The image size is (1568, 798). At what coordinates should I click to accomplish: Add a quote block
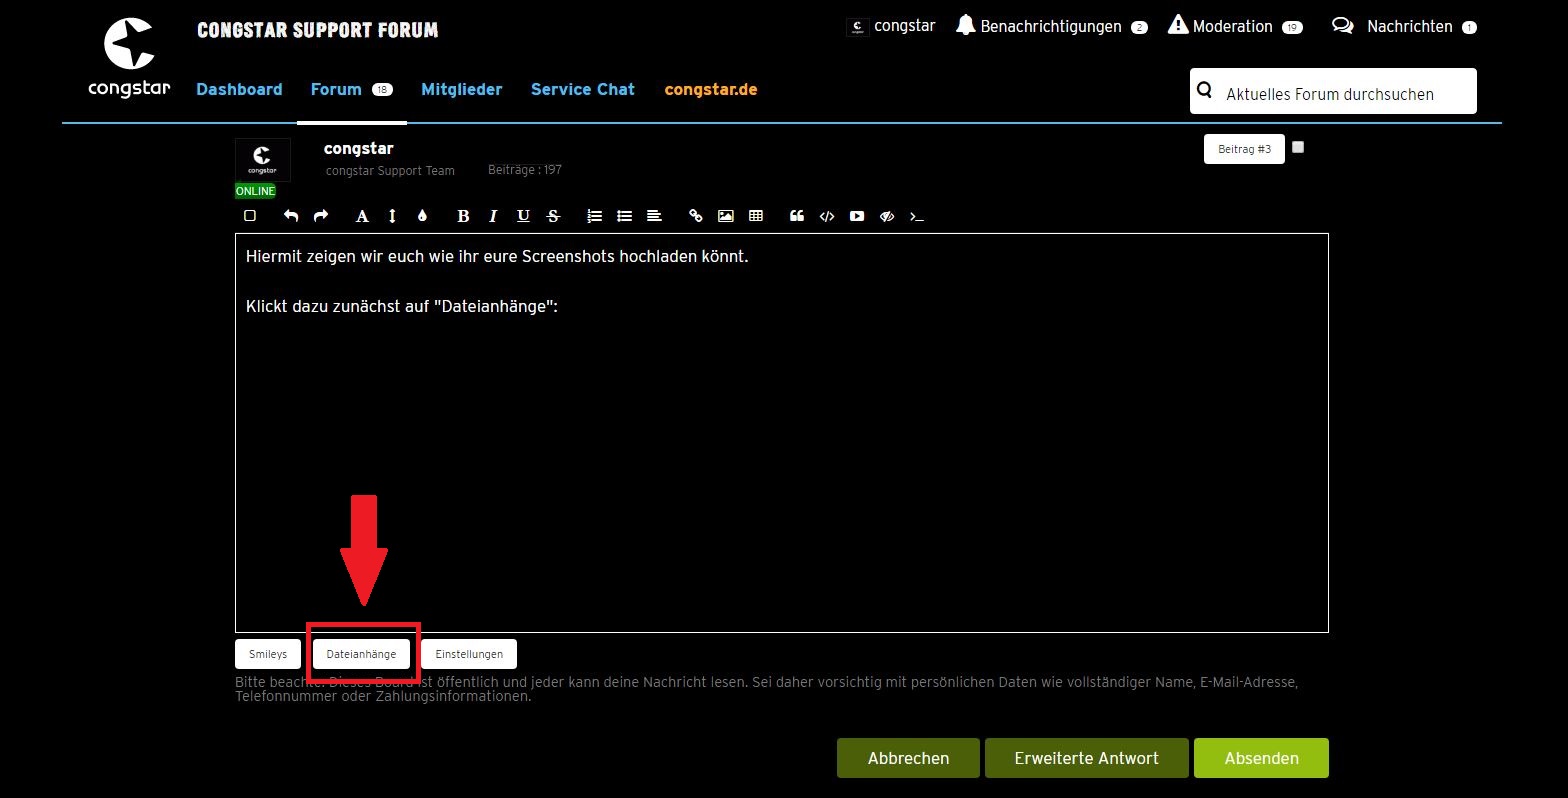[797, 216]
